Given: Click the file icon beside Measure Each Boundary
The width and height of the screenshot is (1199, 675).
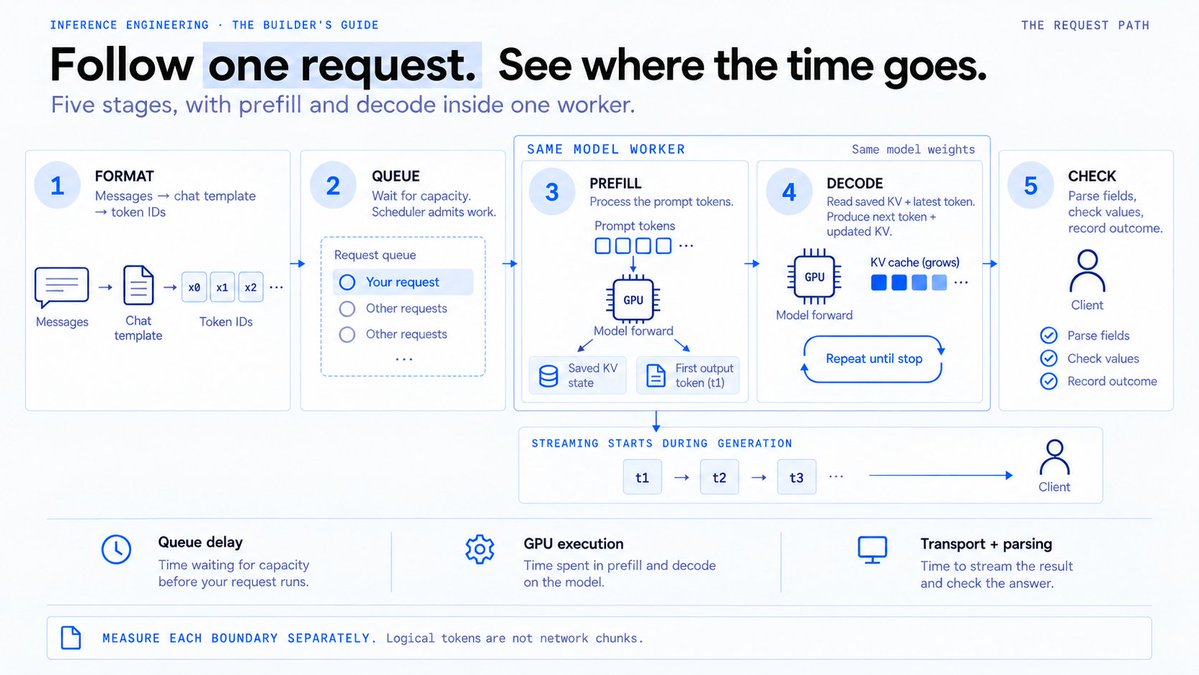Looking at the screenshot, I should 71,638.
